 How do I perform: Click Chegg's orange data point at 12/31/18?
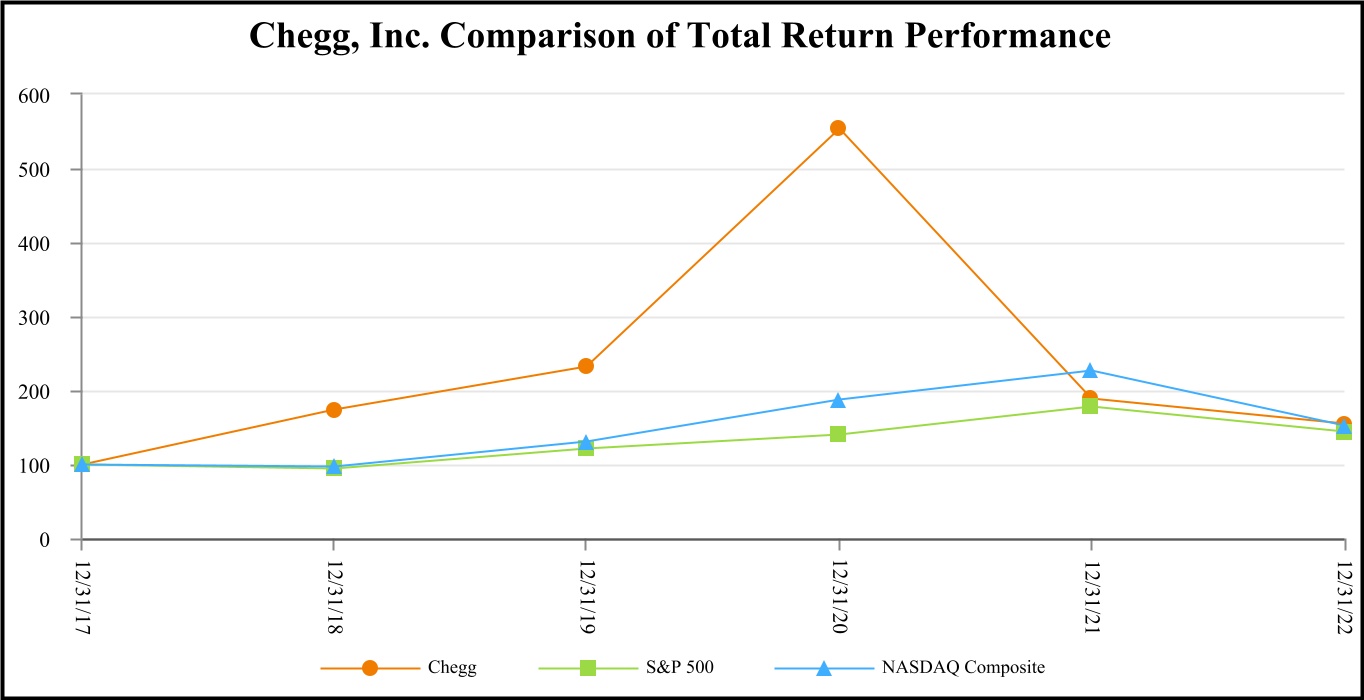[x=334, y=410]
